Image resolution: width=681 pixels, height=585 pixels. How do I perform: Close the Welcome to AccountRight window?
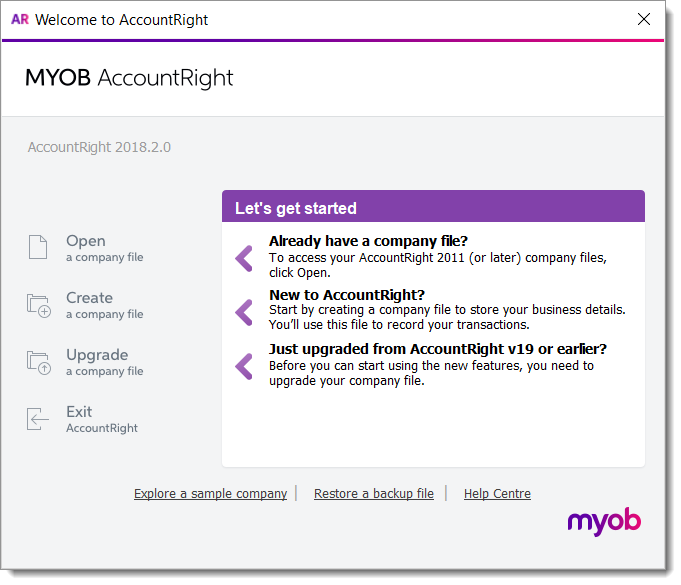[x=644, y=19]
